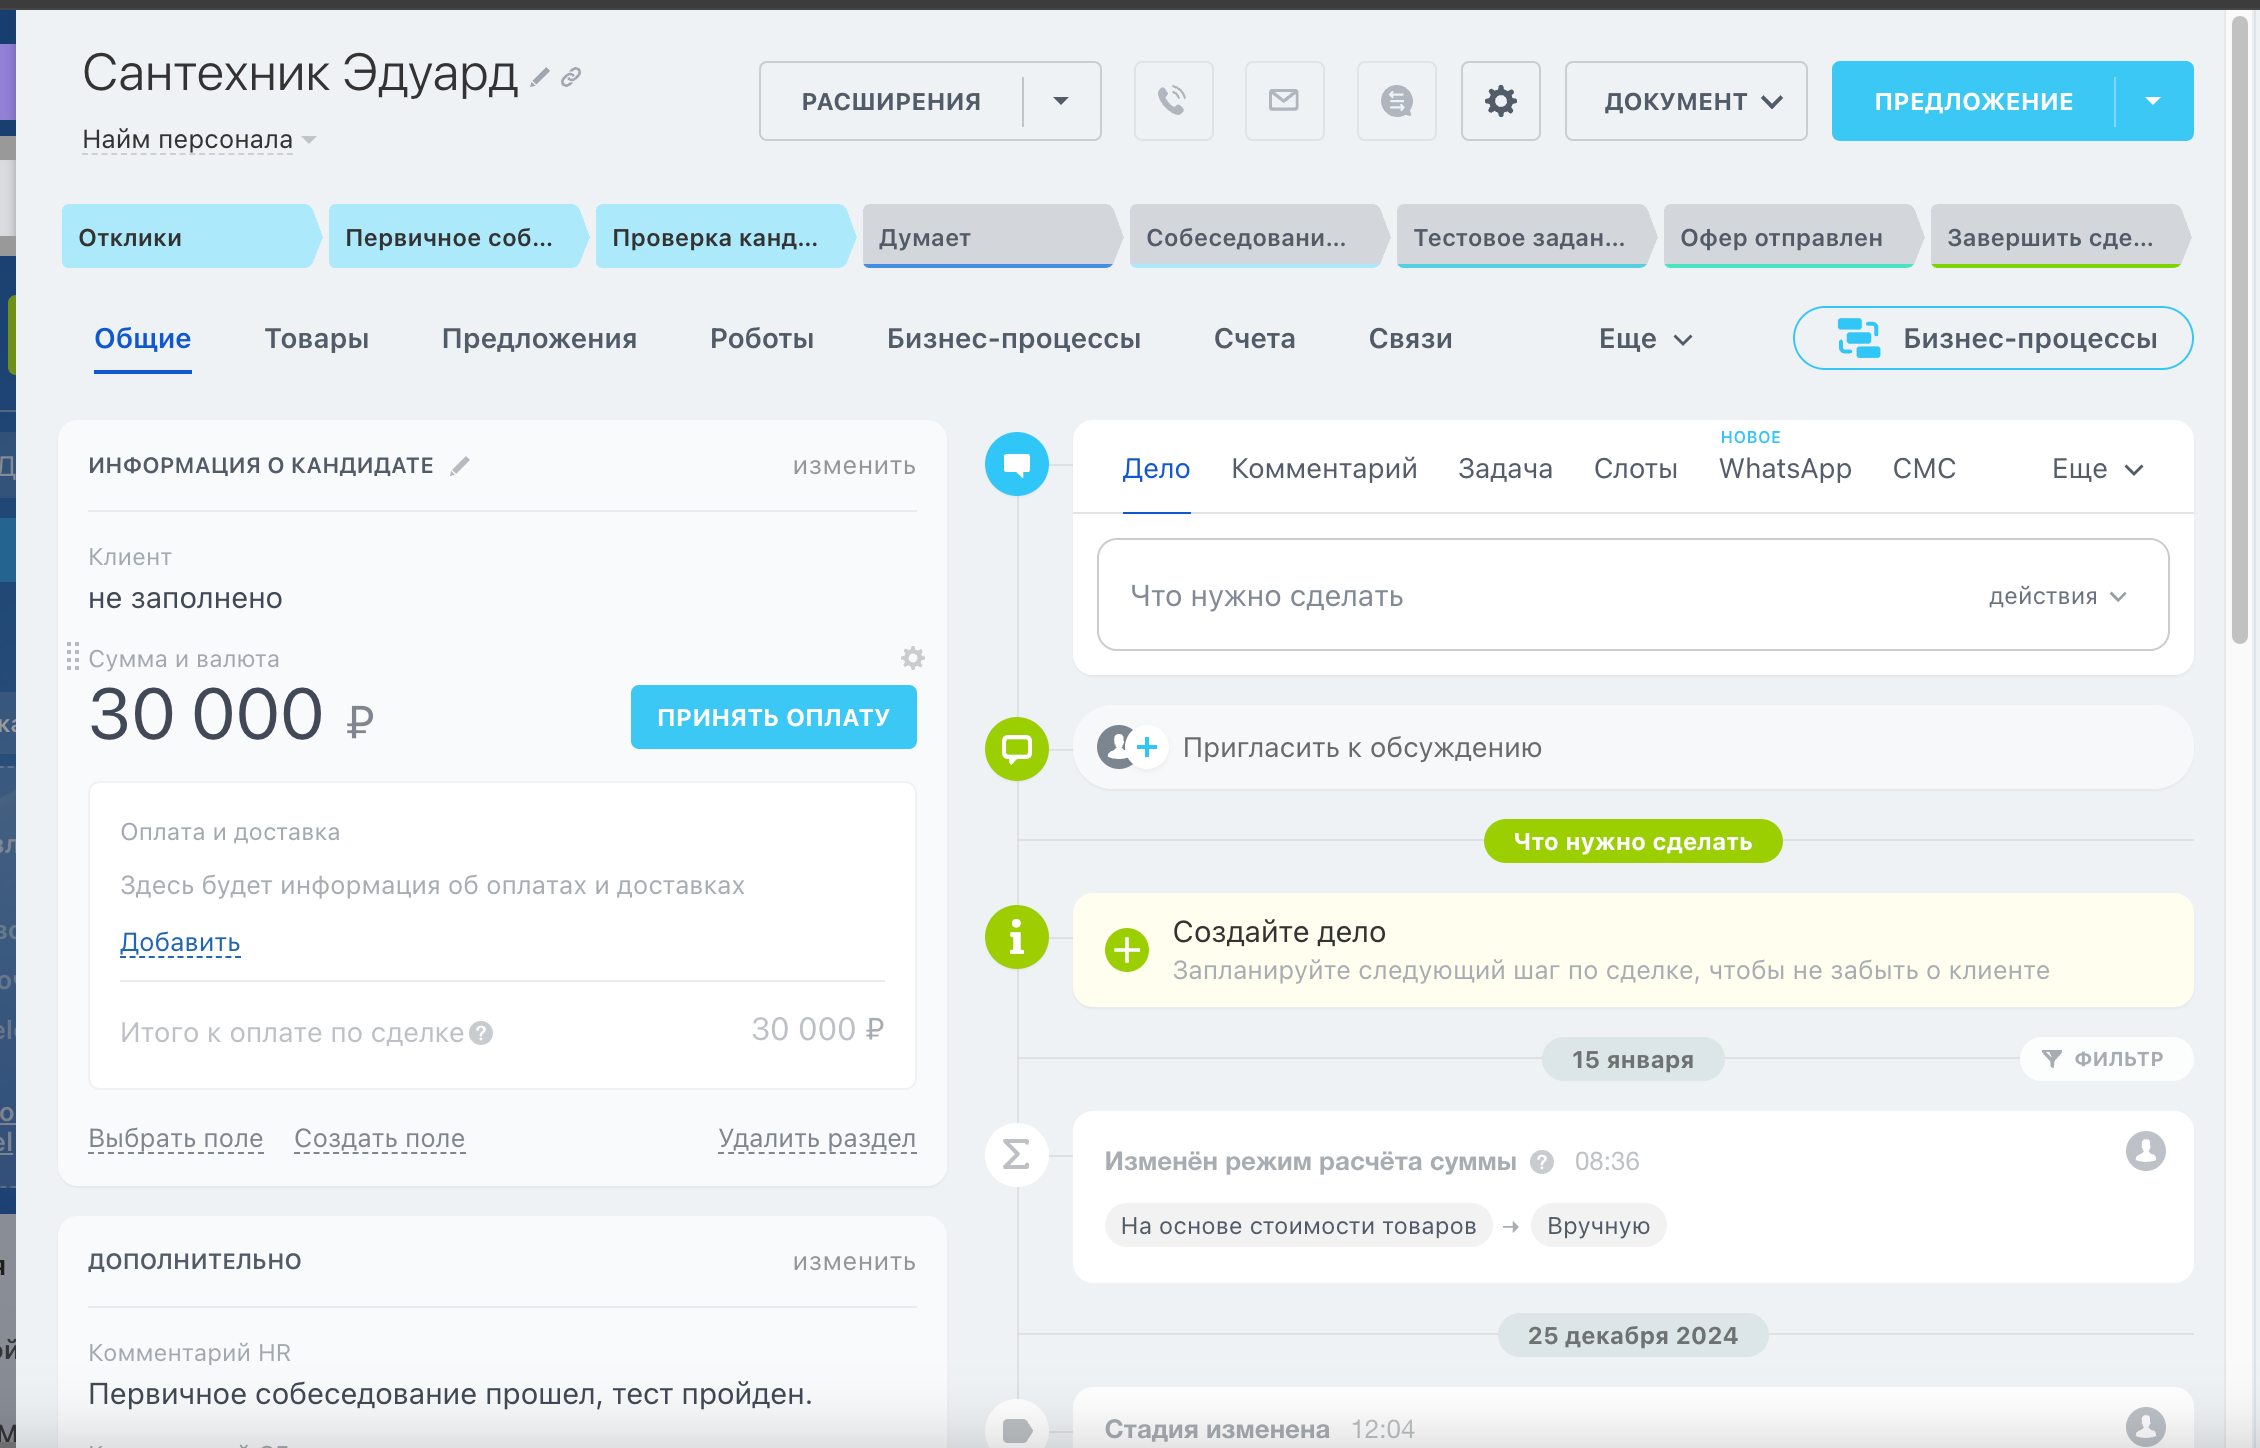Click the Что нужно сделать input field
The height and width of the screenshot is (1448, 2260).
(1500, 597)
